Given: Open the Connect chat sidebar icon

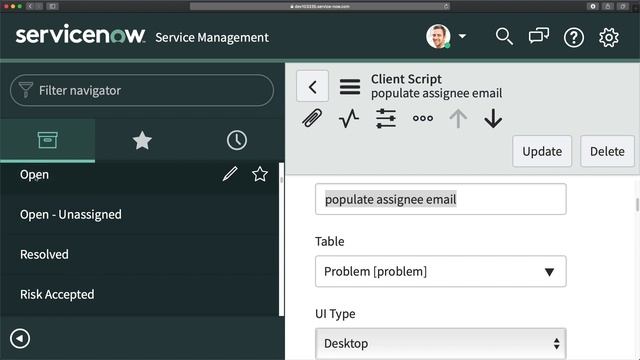Looking at the screenshot, I should 539,36.
